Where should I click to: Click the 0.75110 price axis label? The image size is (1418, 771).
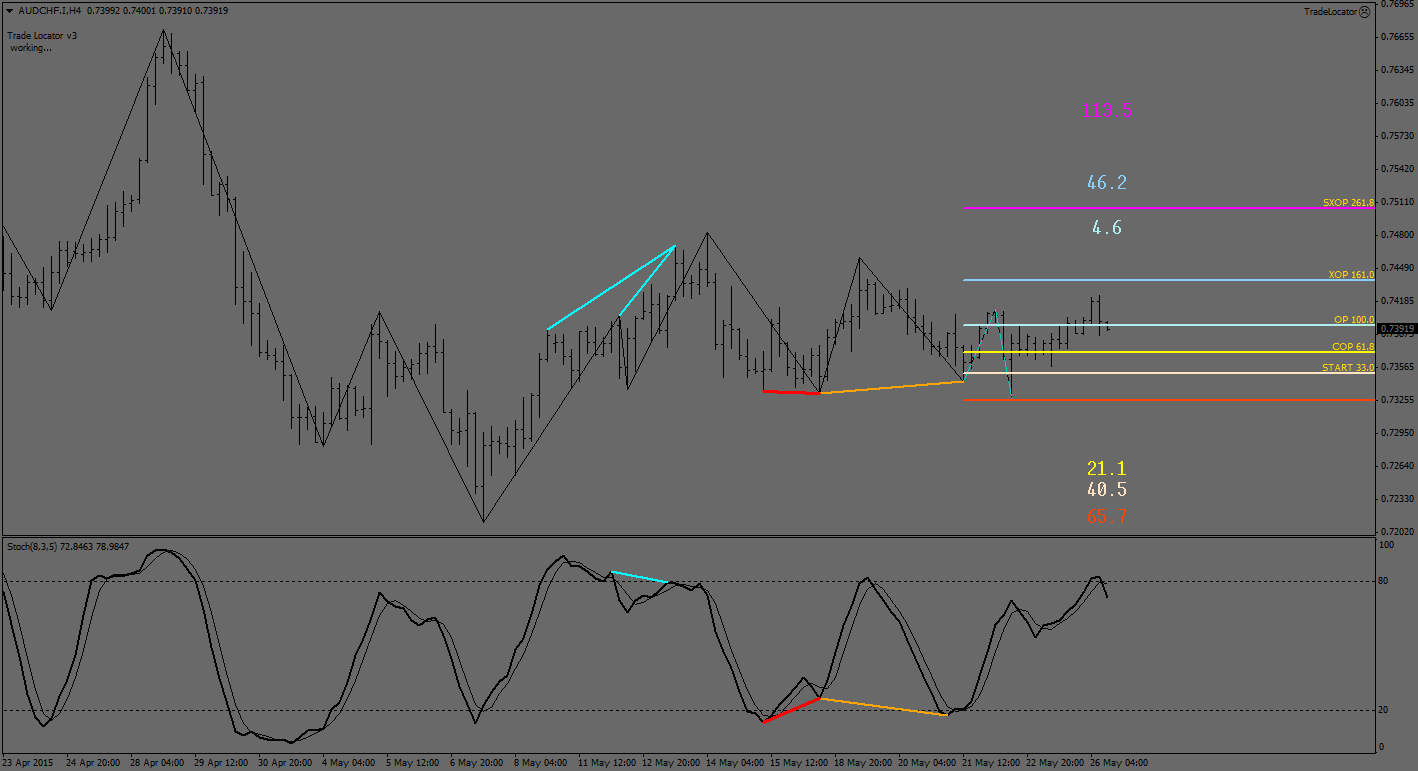coord(1396,202)
